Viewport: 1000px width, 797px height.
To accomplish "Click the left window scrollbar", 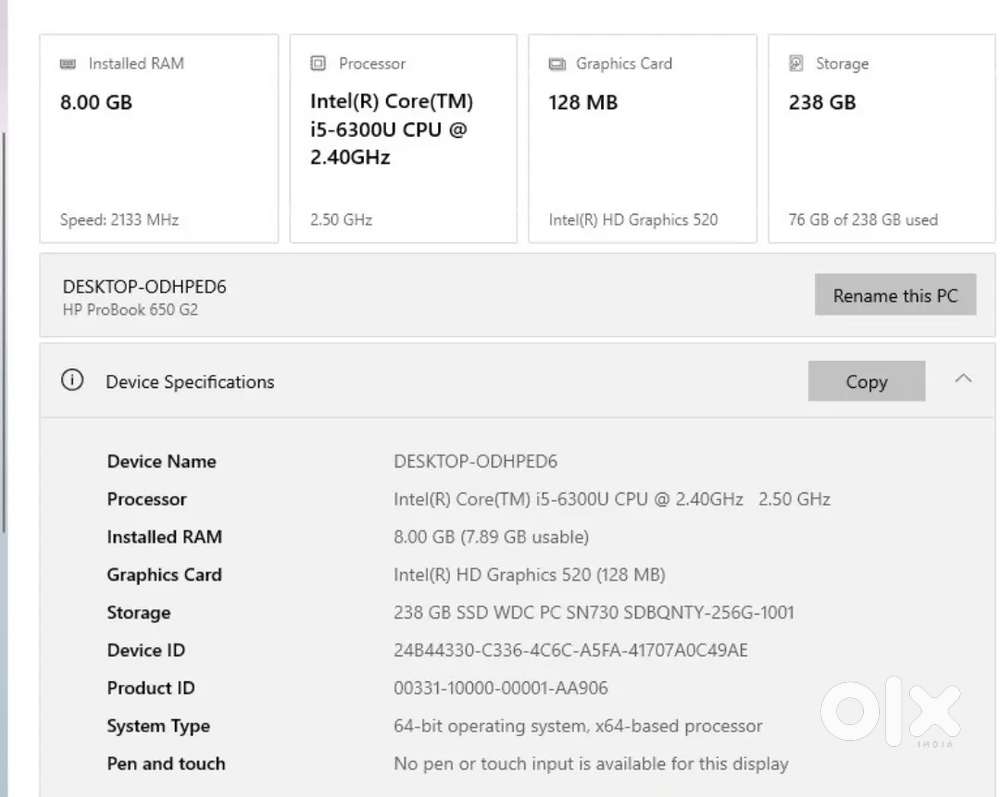I will pos(4,330).
